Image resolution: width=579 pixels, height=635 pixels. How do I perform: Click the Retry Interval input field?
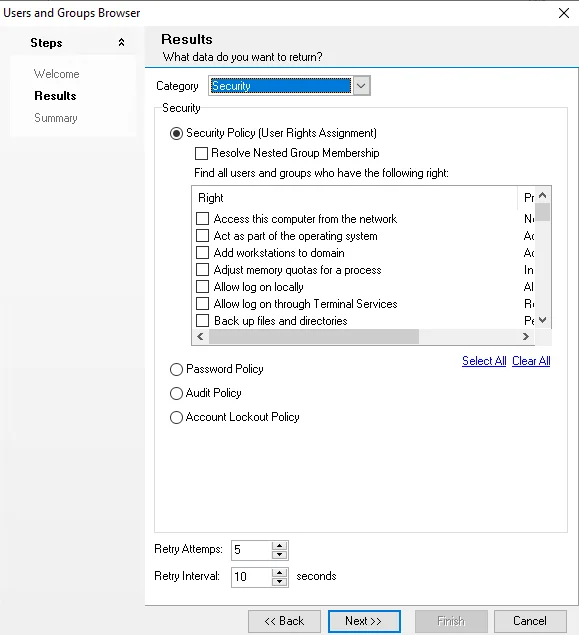[251, 577]
